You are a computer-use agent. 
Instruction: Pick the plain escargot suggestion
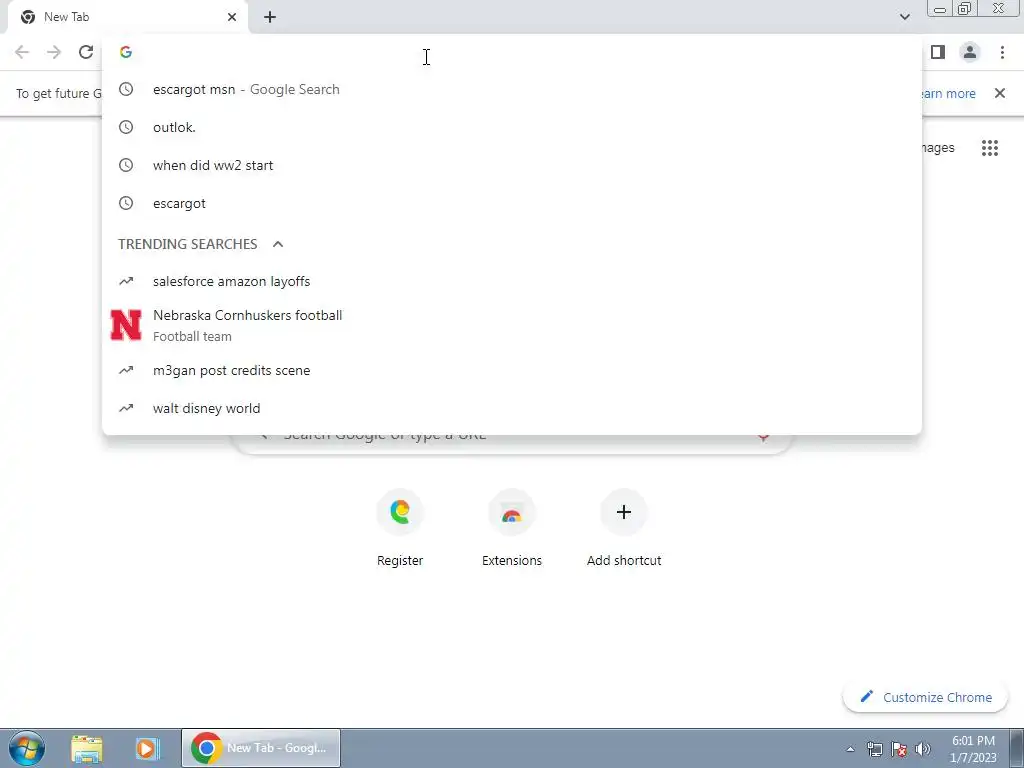click(x=512, y=203)
